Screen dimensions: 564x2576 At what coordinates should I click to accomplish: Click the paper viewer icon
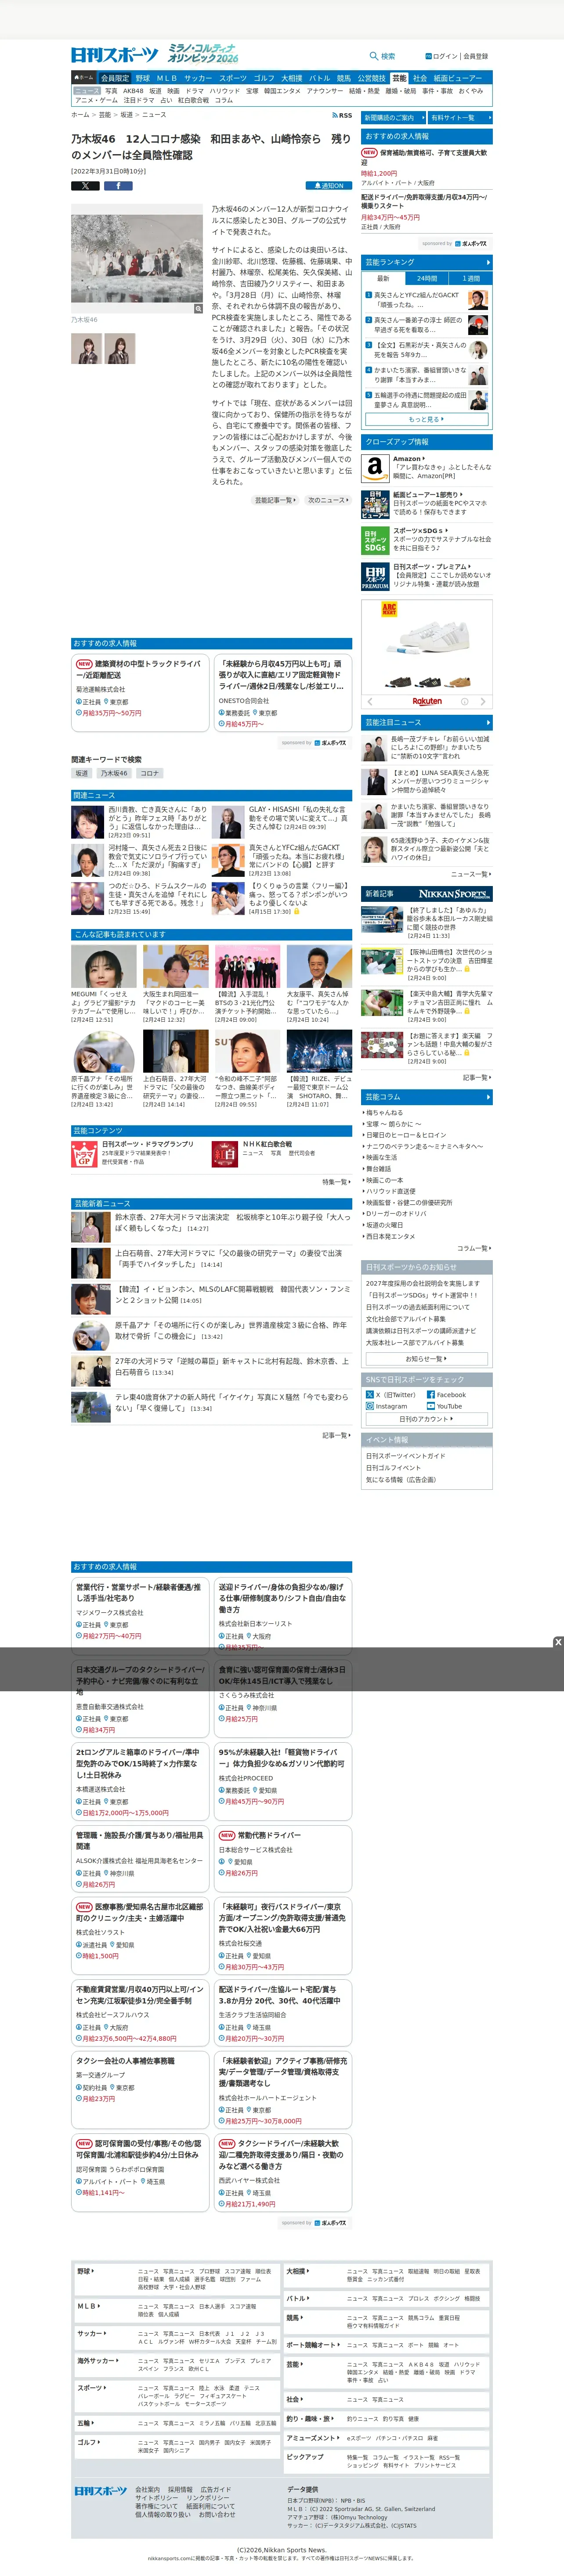[375, 504]
